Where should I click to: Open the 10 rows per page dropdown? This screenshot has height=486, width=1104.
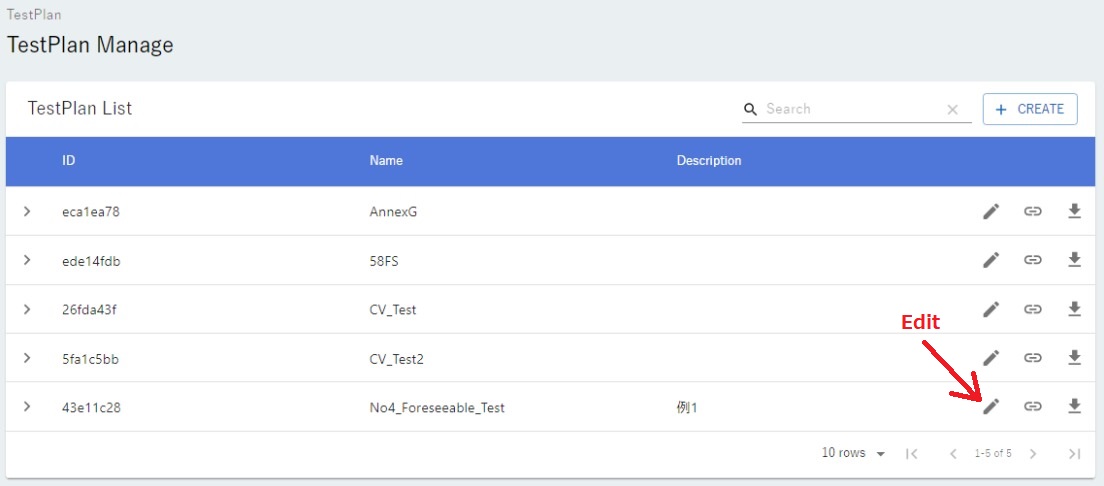[x=853, y=453]
